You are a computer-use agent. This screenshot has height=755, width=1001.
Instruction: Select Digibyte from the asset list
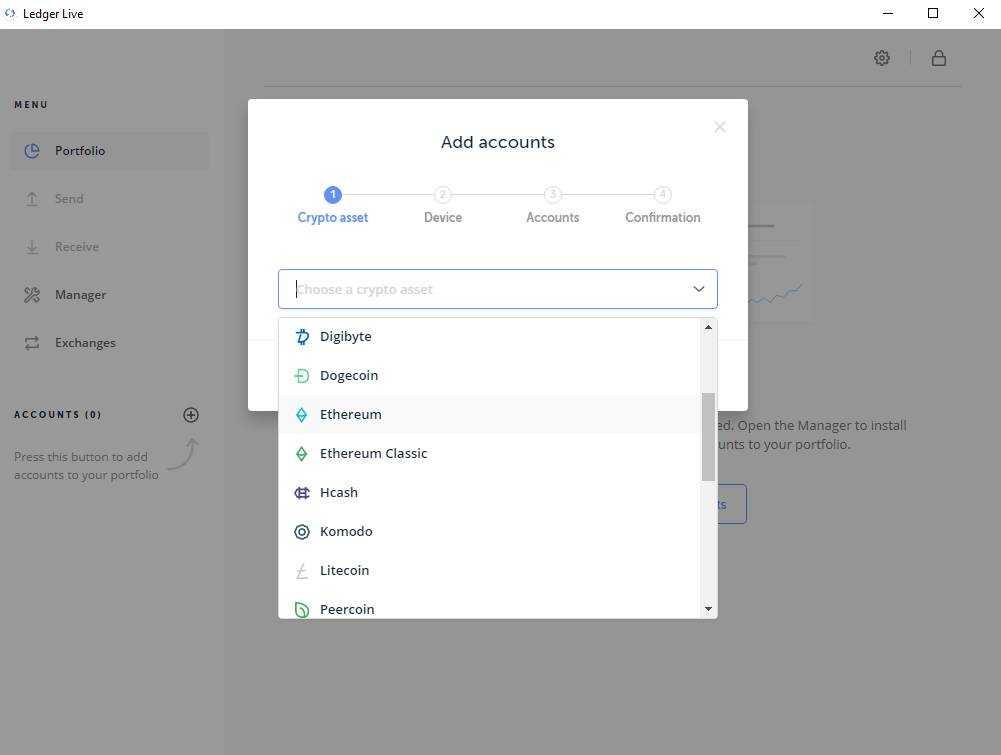(x=490, y=336)
